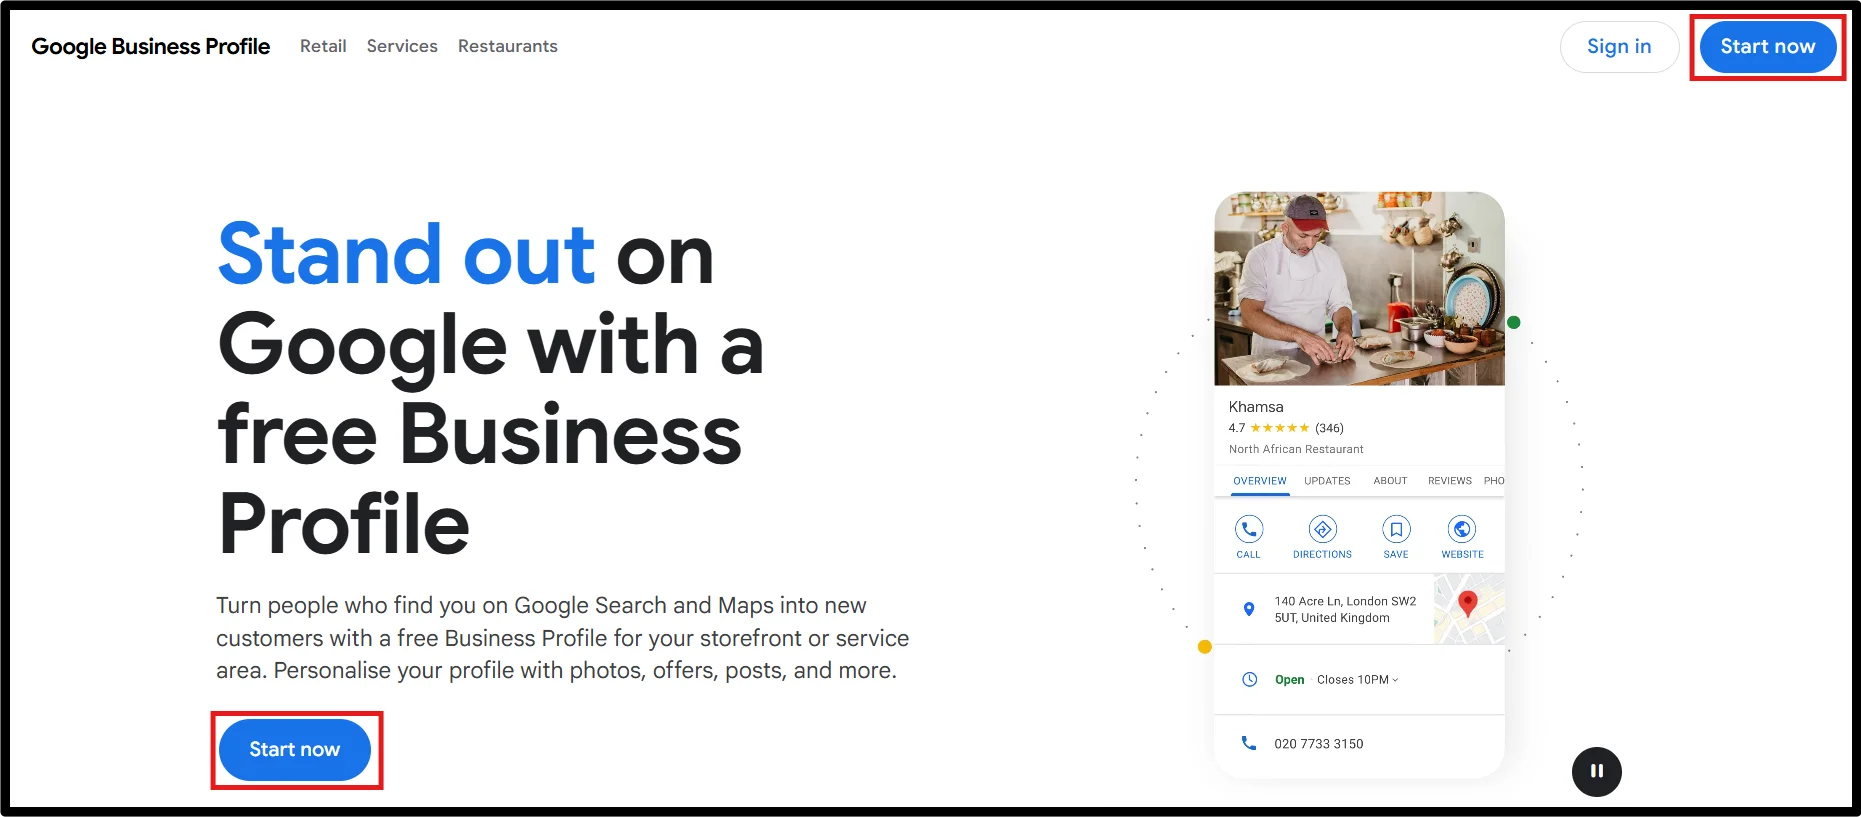Expand the Closes 10PM hours dropdown
This screenshot has height=817, width=1861.
point(1358,680)
